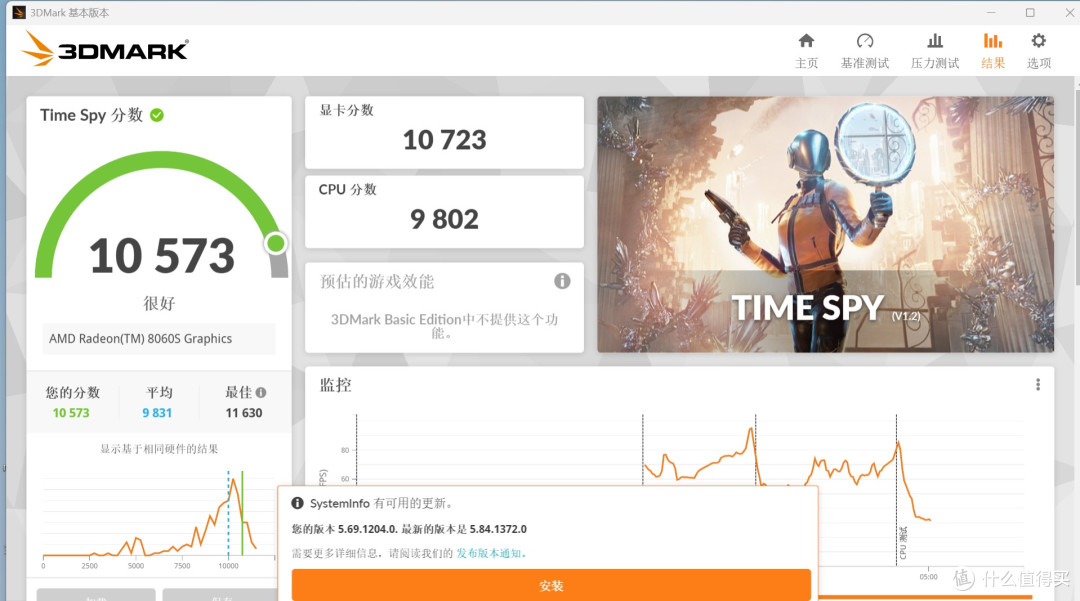The image size is (1080, 601).
Task: Click the SystemInfo update info icon
Action: 298,503
